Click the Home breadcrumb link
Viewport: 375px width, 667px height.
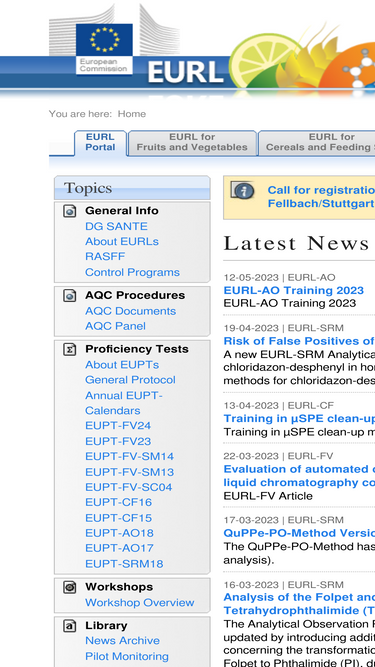point(132,114)
